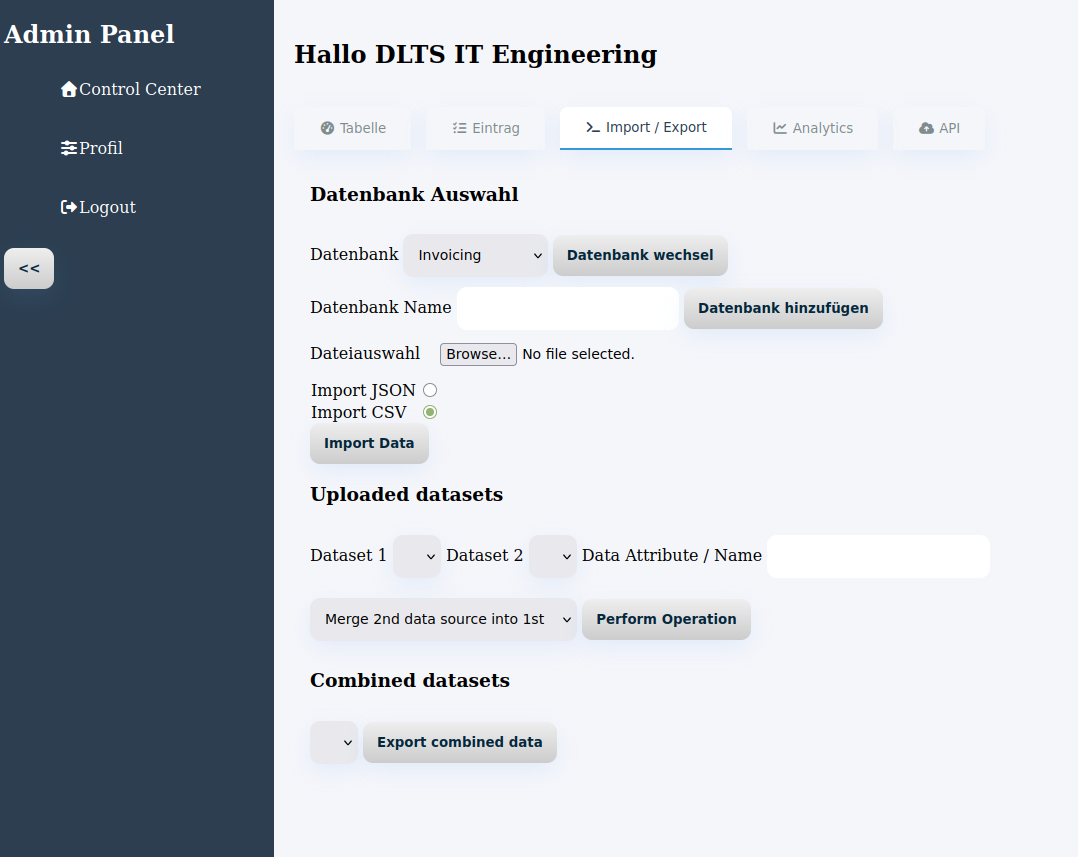Click the terminal icon on Import / Export
This screenshot has width=1078, height=857.
(x=593, y=127)
